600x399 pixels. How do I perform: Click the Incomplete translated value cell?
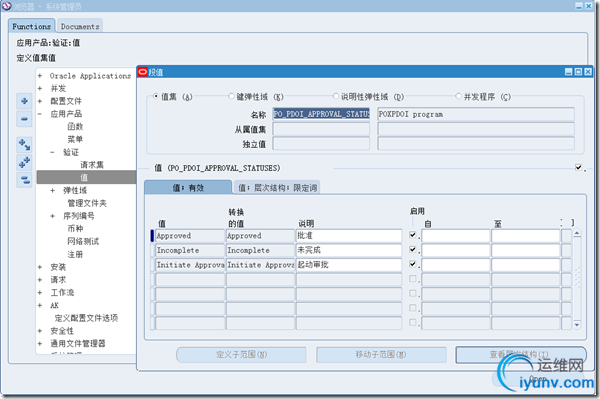click(x=260, y=250)
